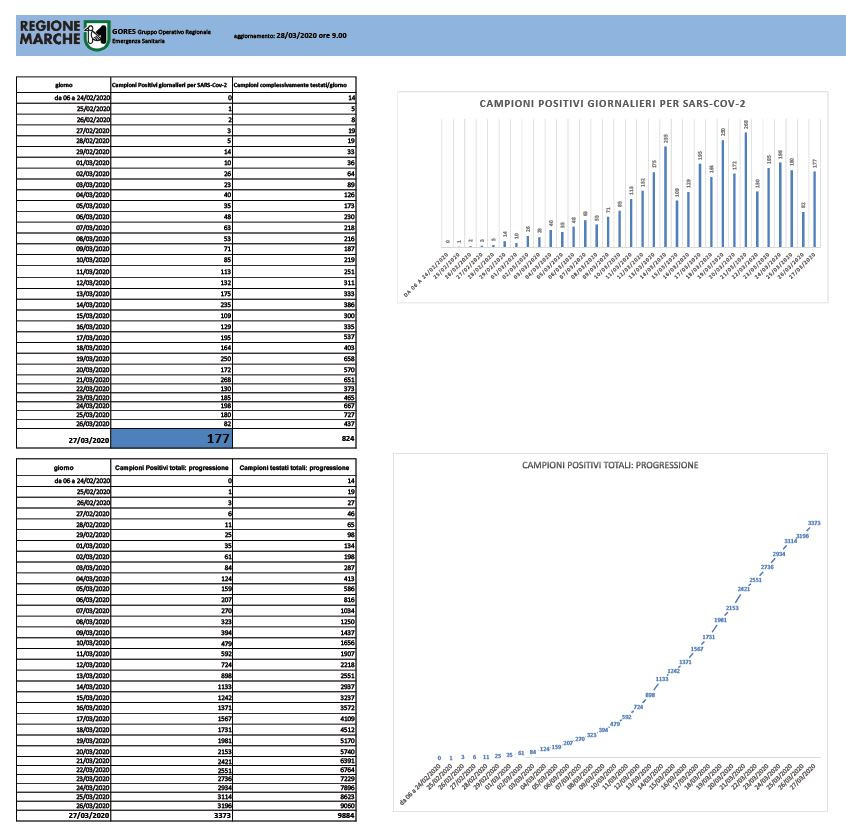Click the tallest bar labeled 268 in daily chart

[x=746, y=189]
